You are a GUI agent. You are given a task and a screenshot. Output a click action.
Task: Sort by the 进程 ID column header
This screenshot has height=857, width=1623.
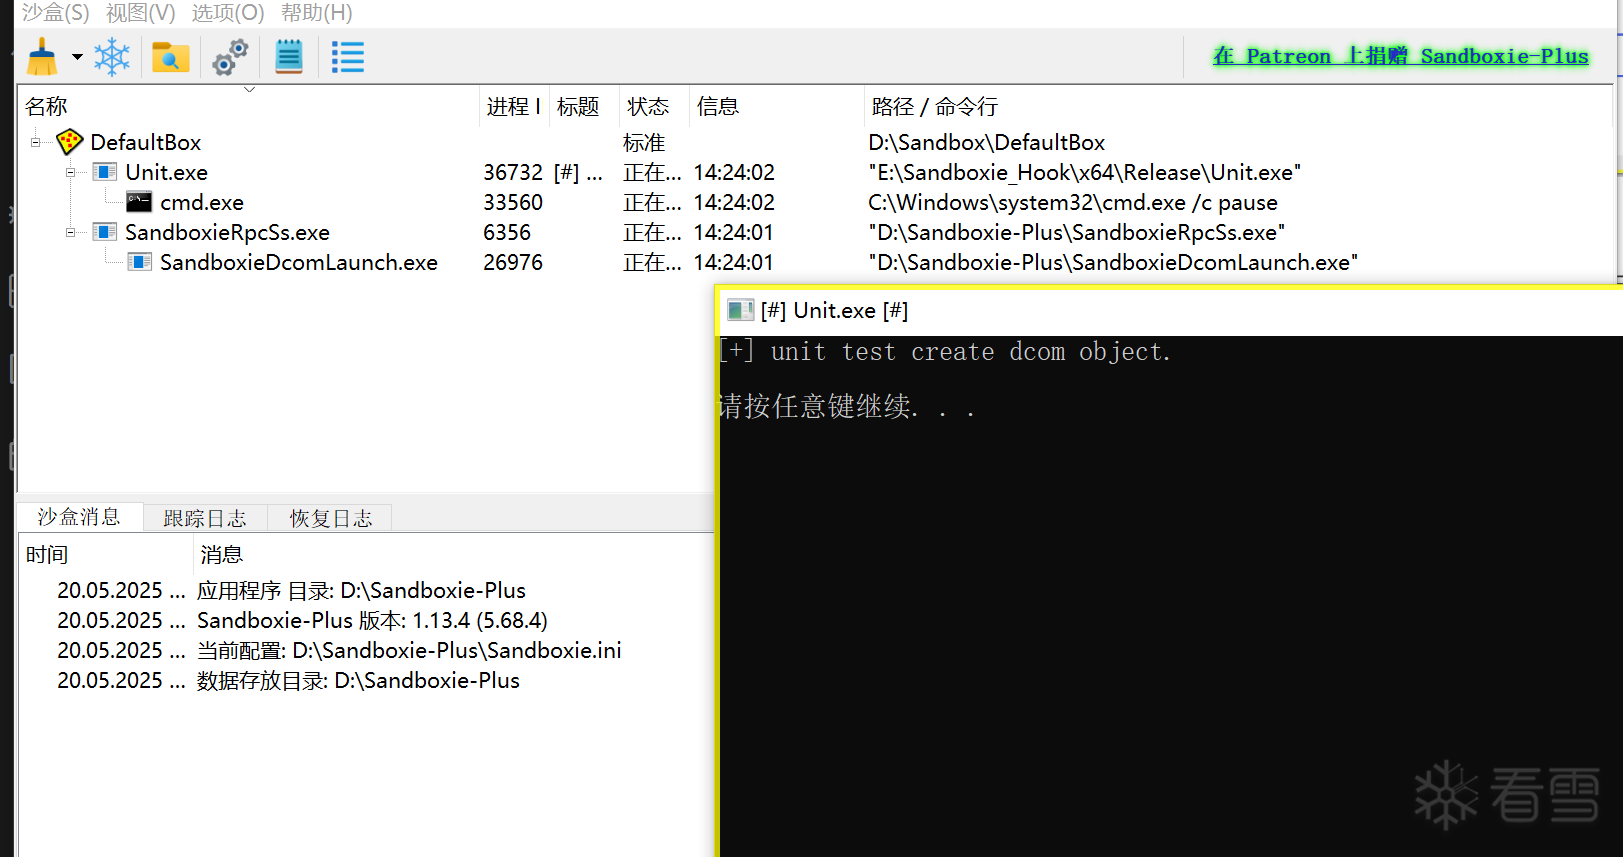tap(514, 106)
